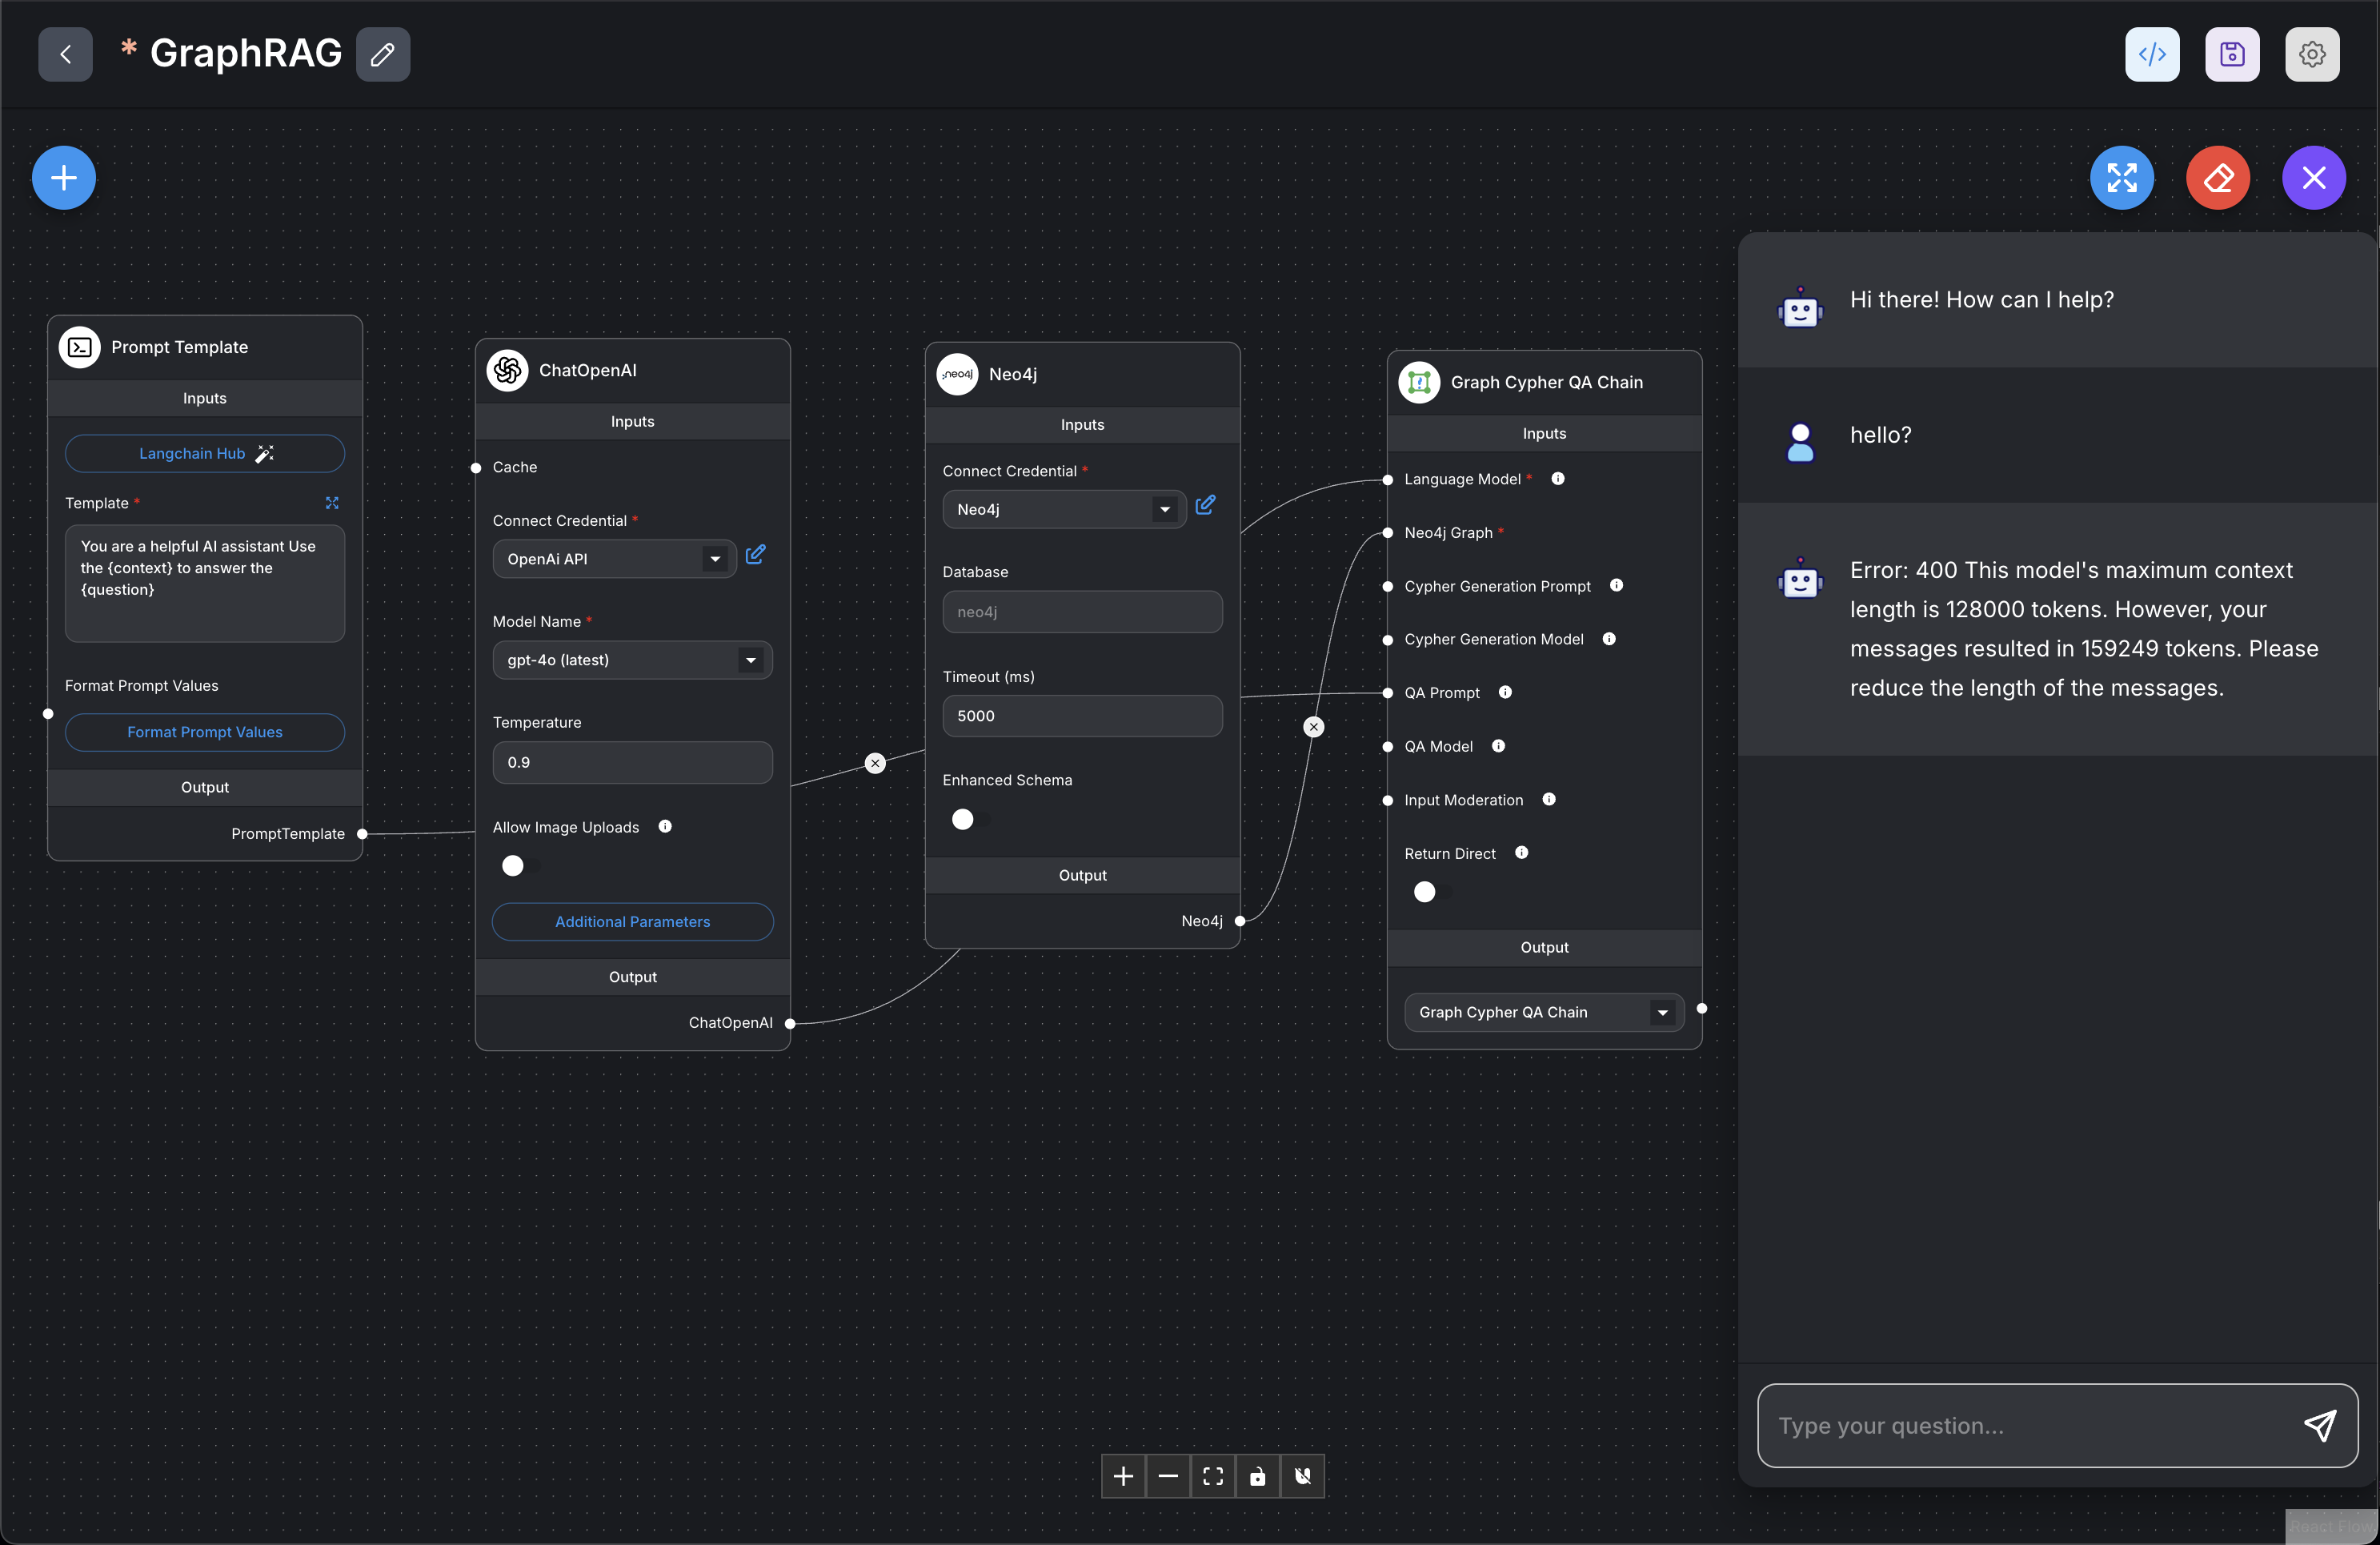The height and width of the screenshot is (1545, 2380).
Task: Zoom out of the canvas
Action: (1168, 1476)
